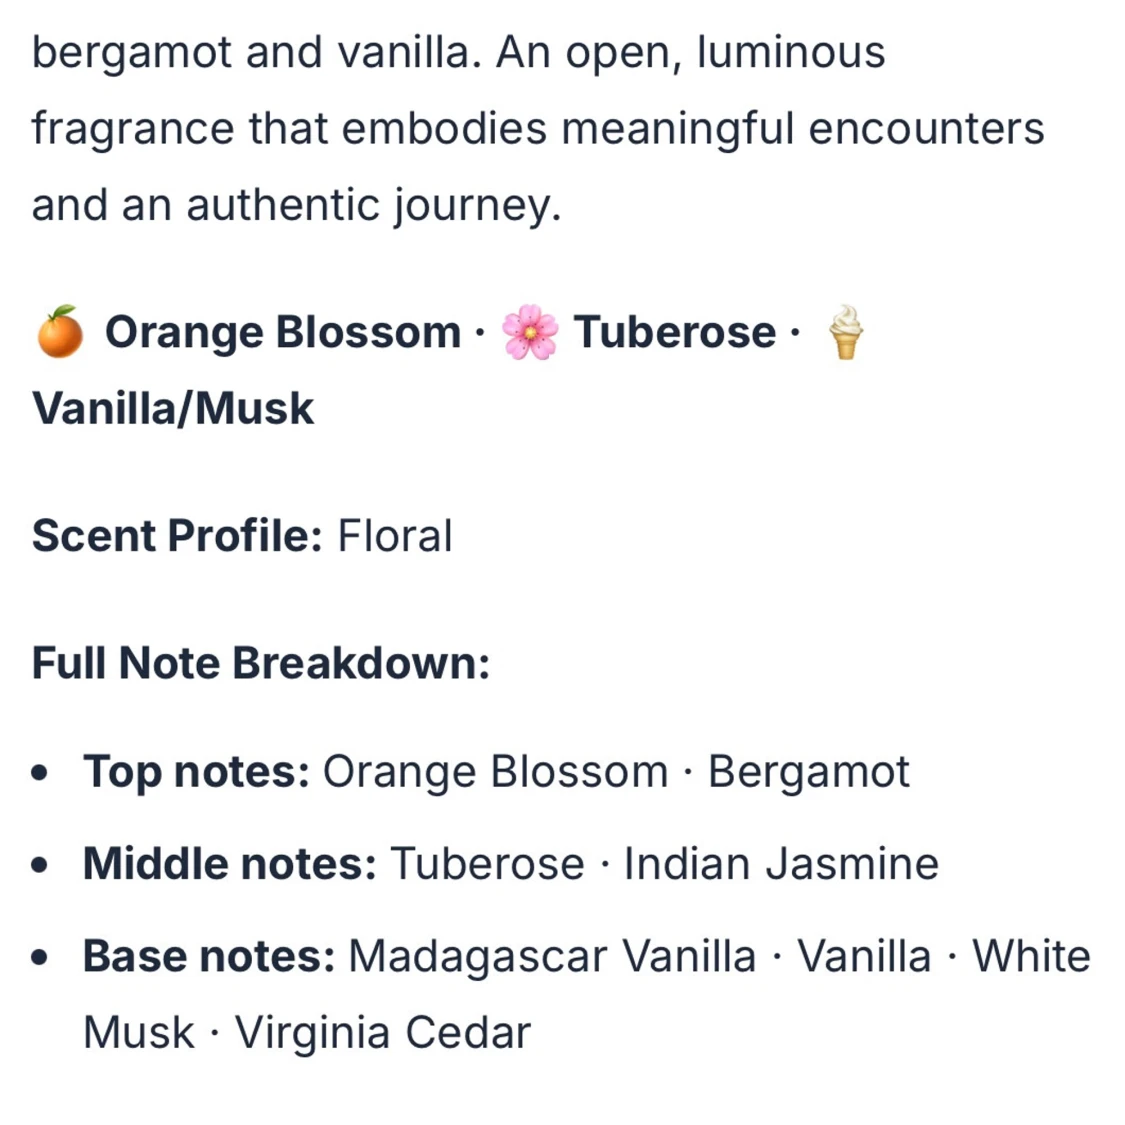Select Indian Jasmine in Middle notes
The height and width of the screenshot is (1125, 1125).
781,864
